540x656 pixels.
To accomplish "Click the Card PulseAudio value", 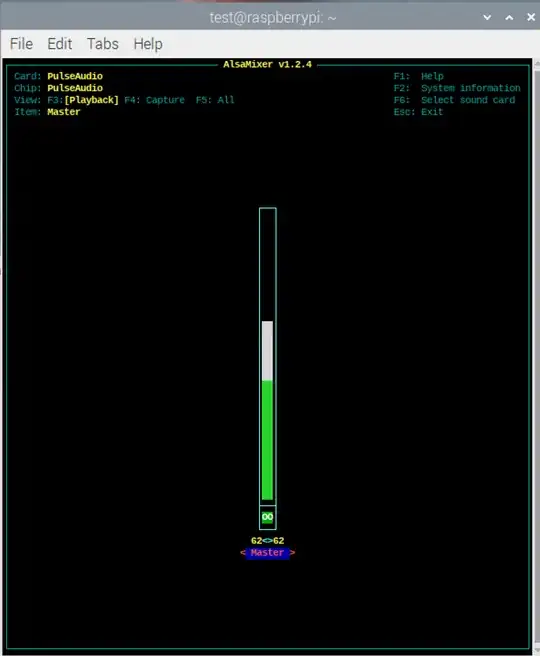I will [x=75, y=76].
